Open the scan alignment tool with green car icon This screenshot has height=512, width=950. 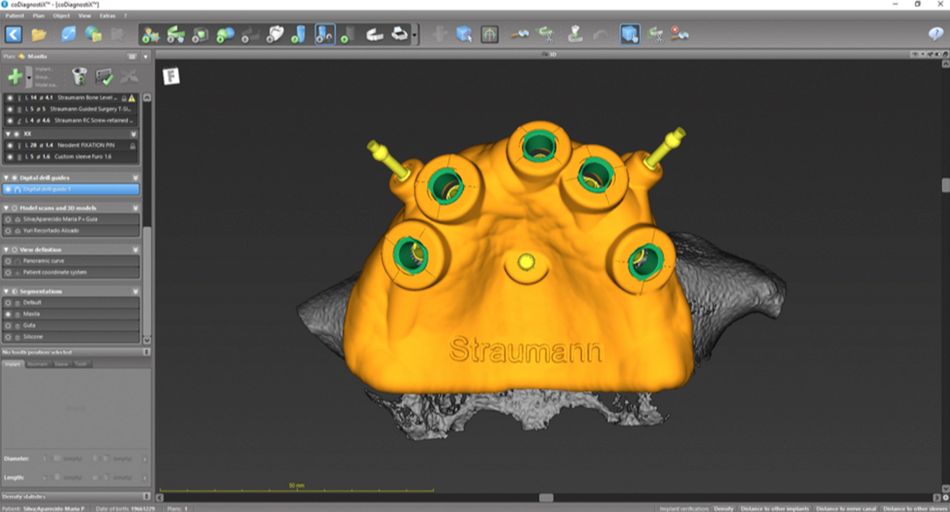(176, 35)
